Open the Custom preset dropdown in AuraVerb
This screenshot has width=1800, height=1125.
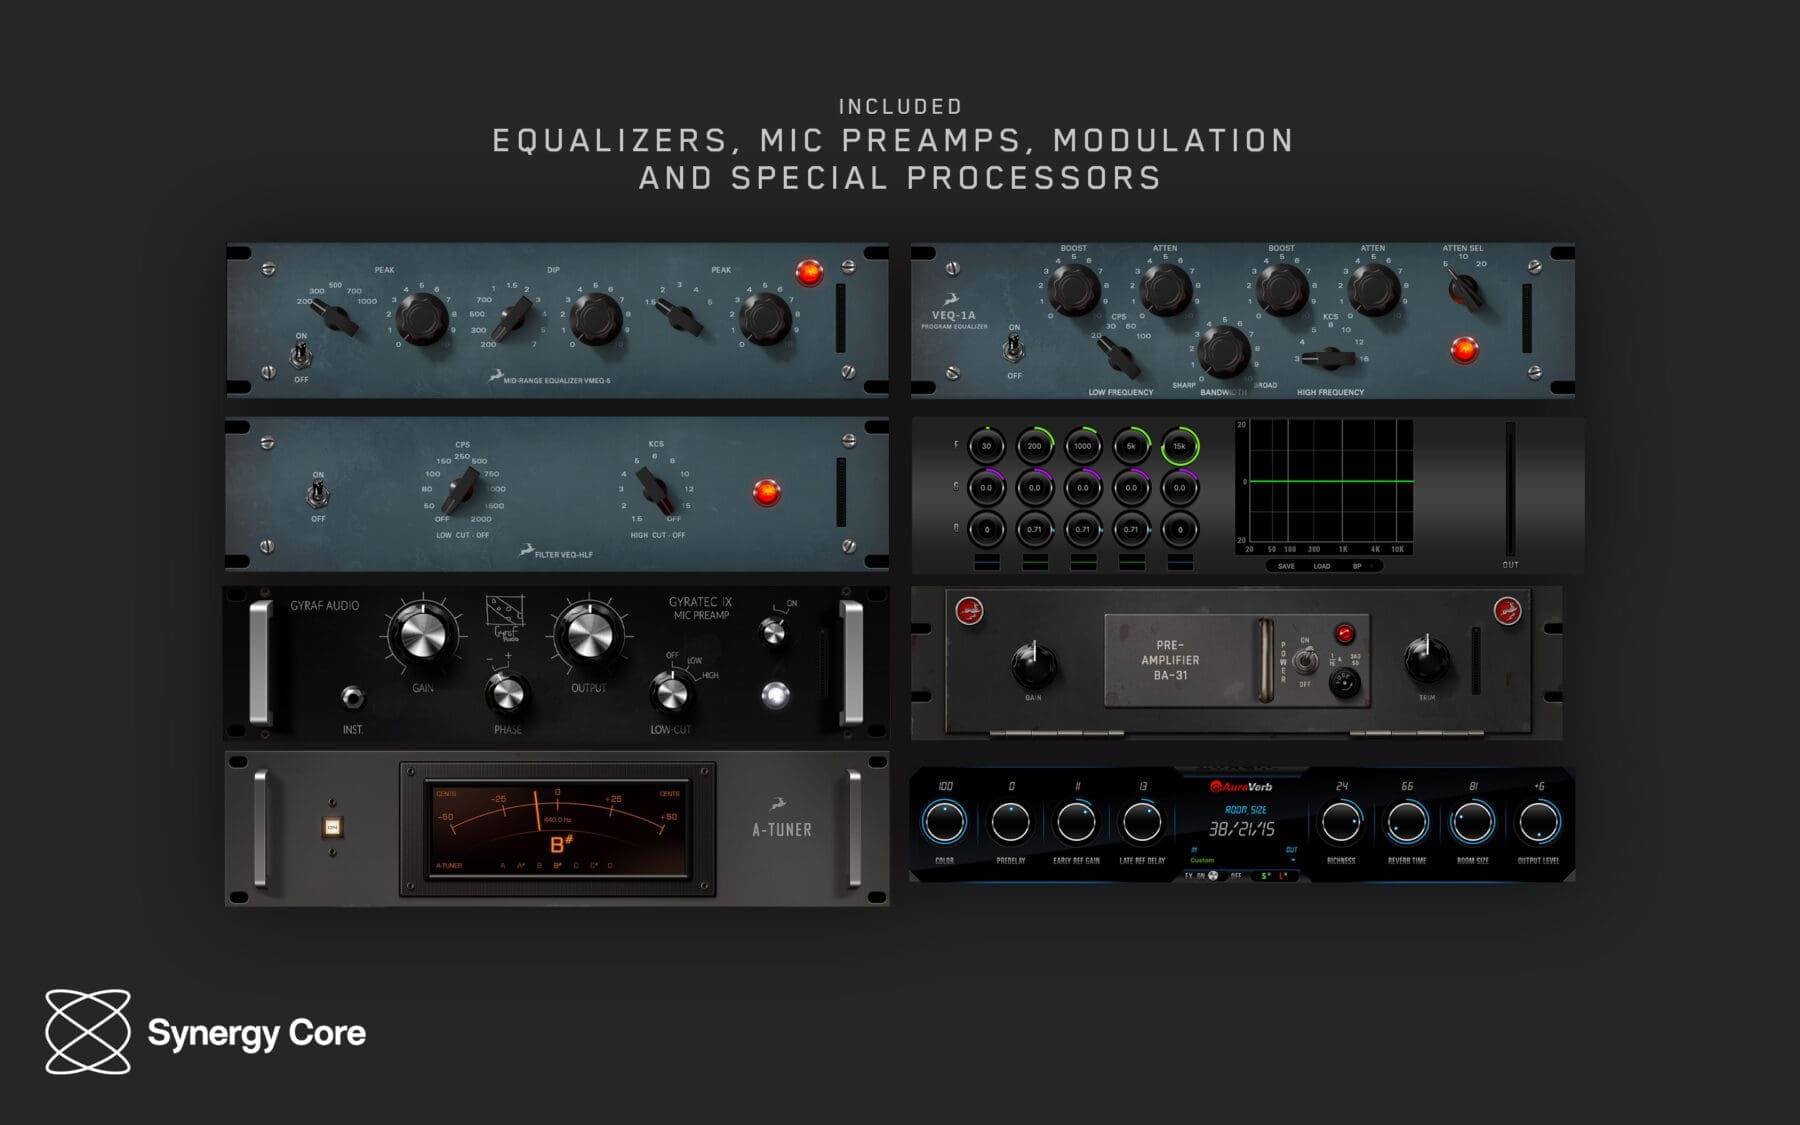click(x=1203, y=860)
